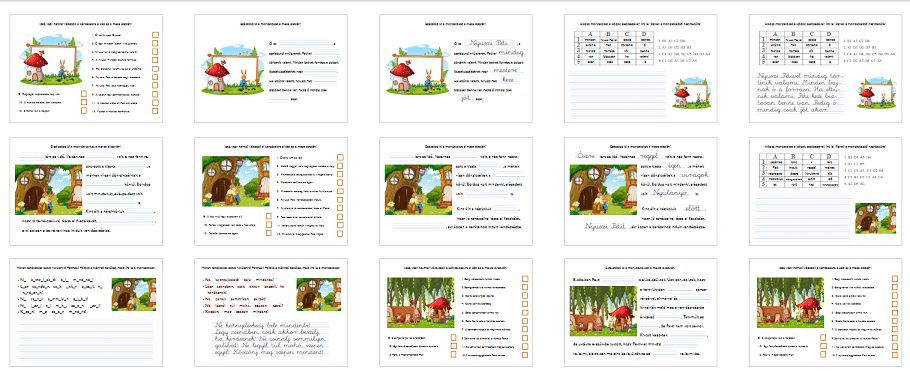Select the table worksheet with tree-house picture
Viewport: 910px width, 376px height.
(826, 191)
